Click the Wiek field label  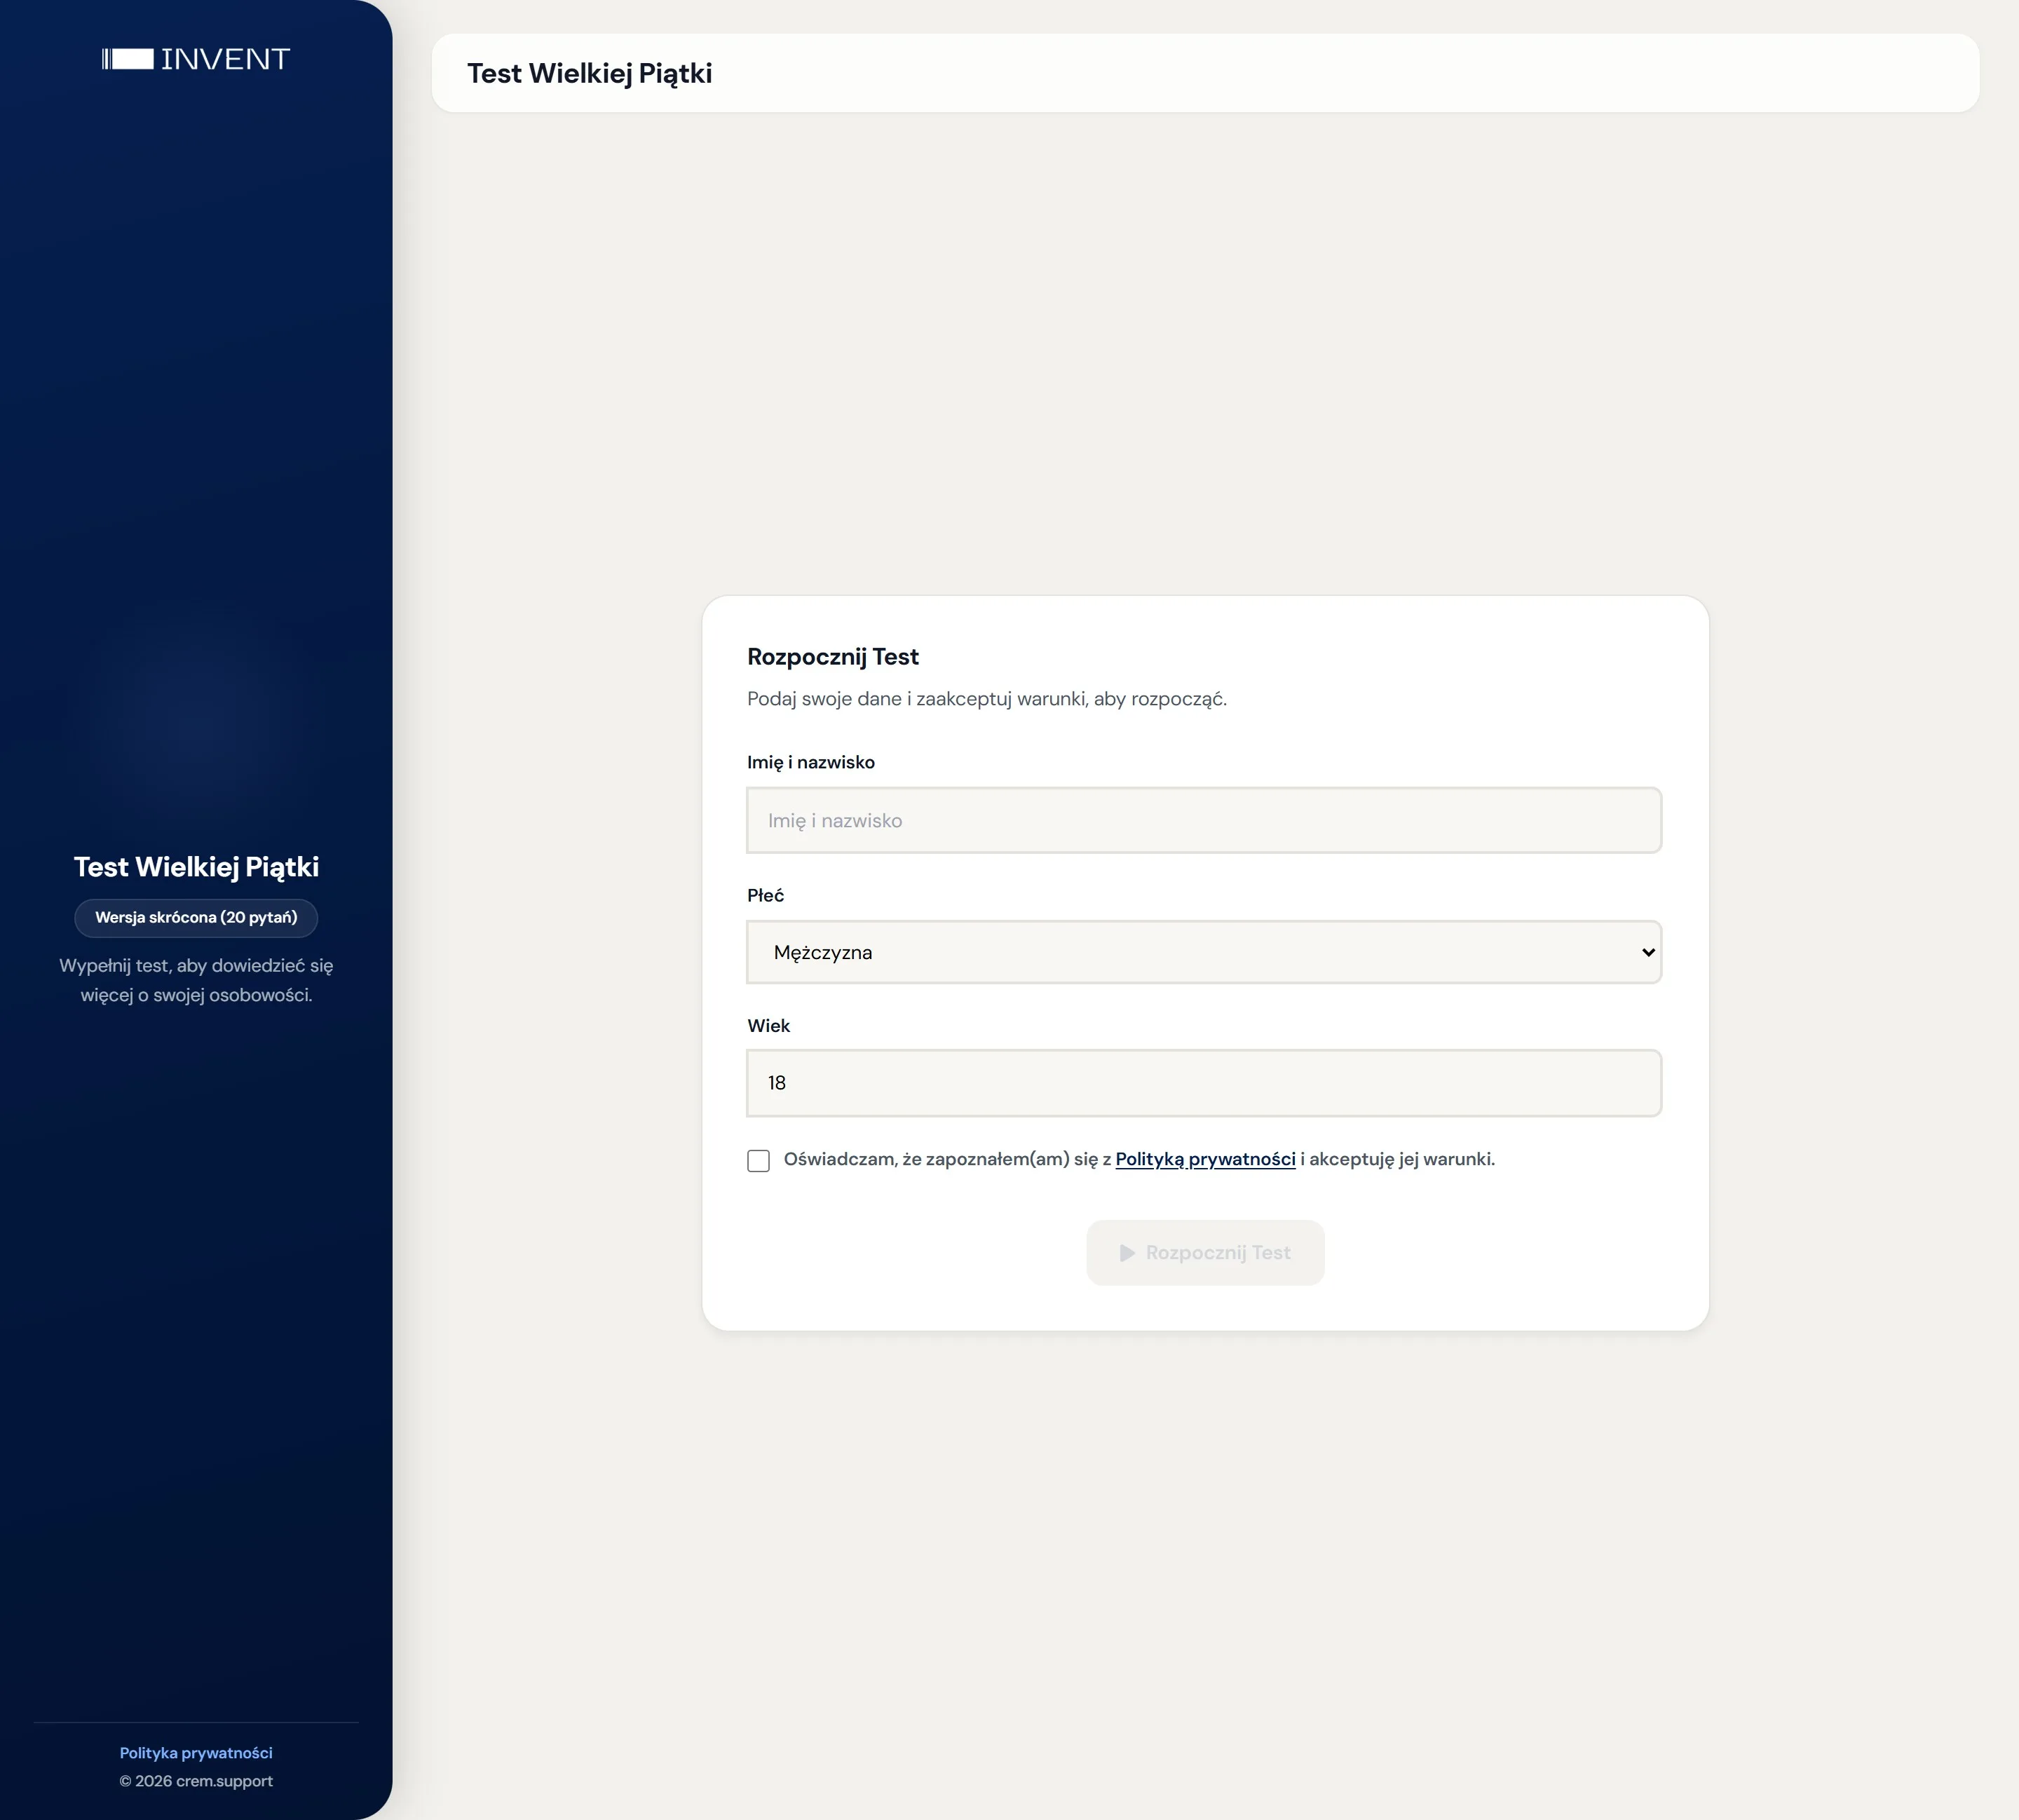pos(768,1026)
